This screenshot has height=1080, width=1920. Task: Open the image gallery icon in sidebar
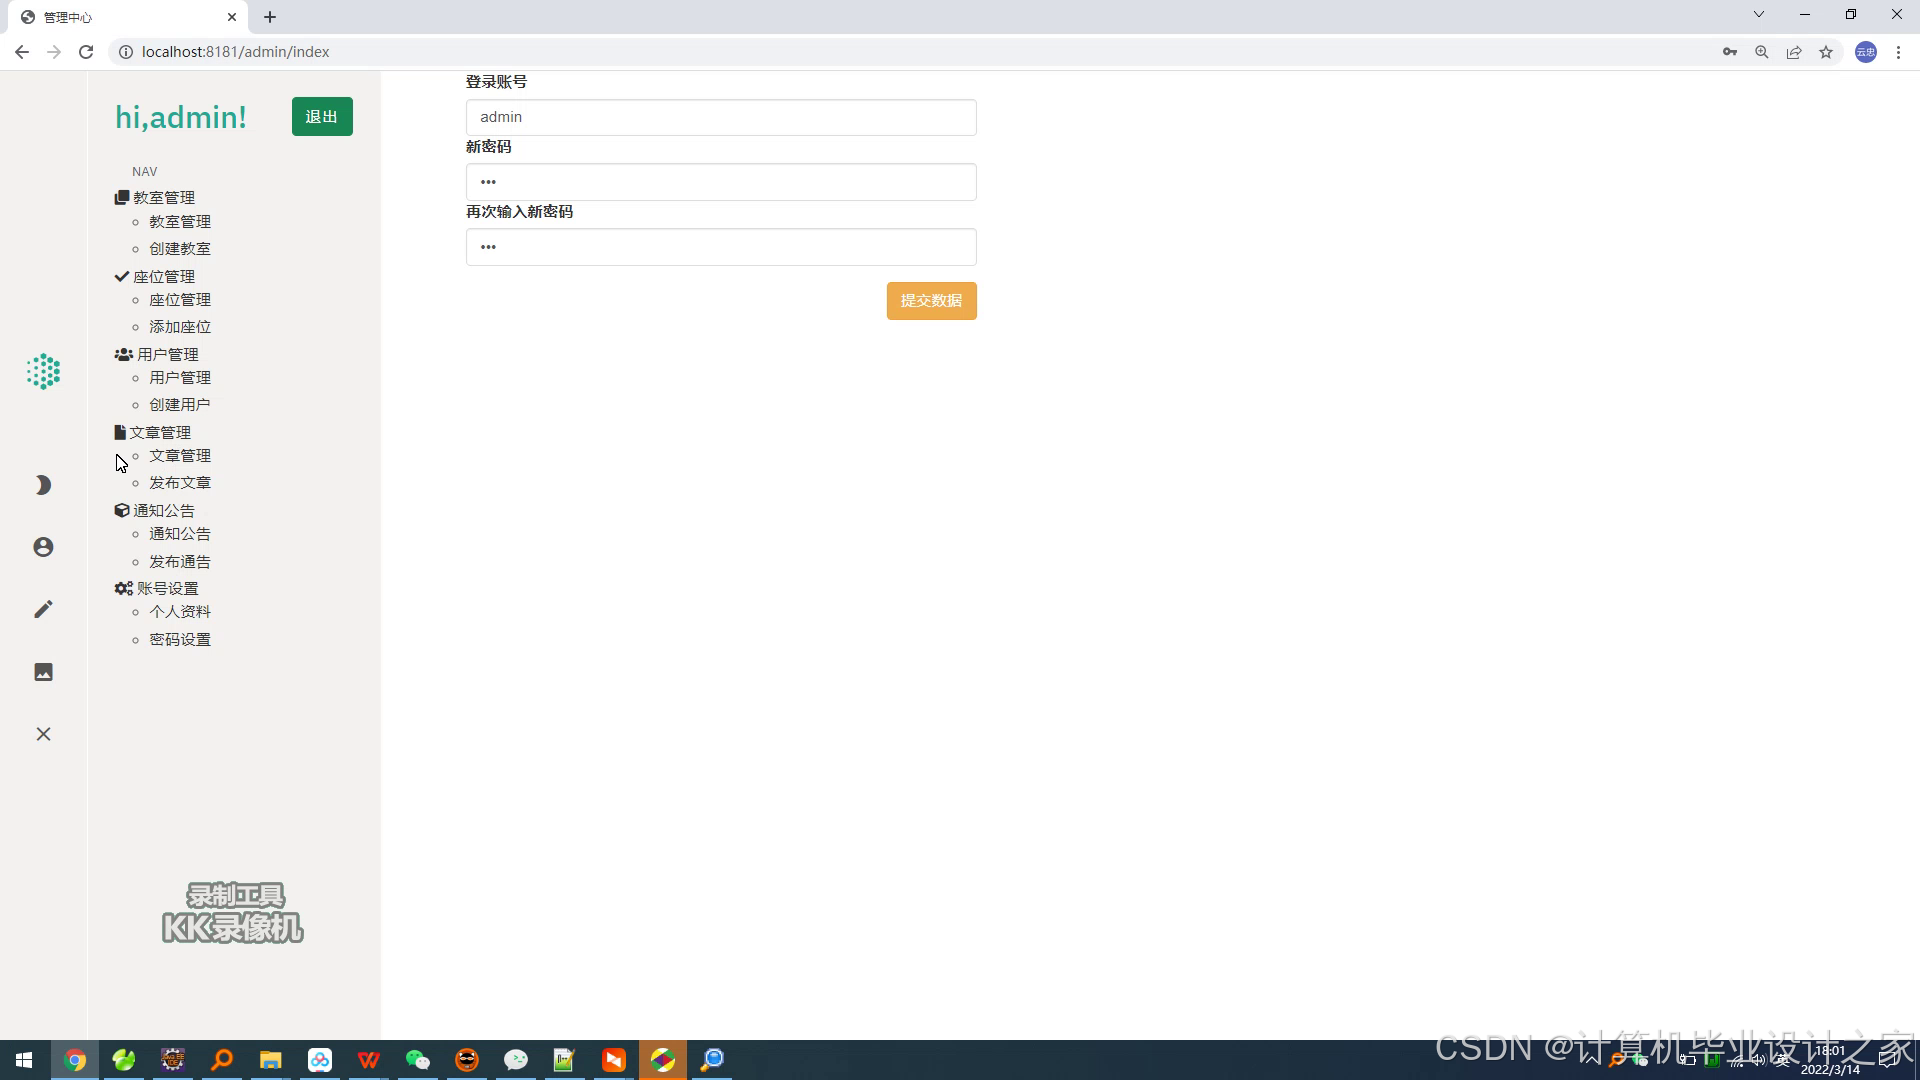click(43, 672)
